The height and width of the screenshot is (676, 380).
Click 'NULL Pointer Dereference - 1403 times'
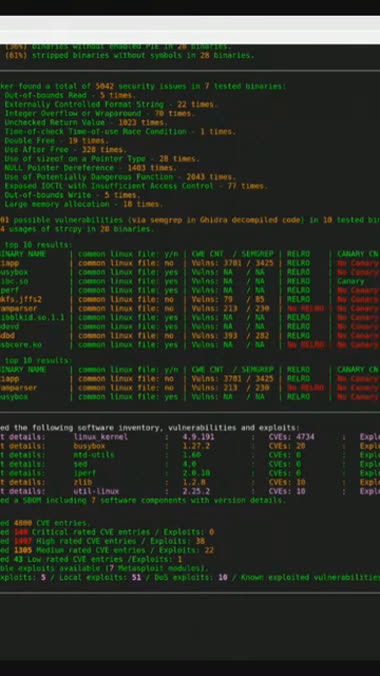click(91, 168)
